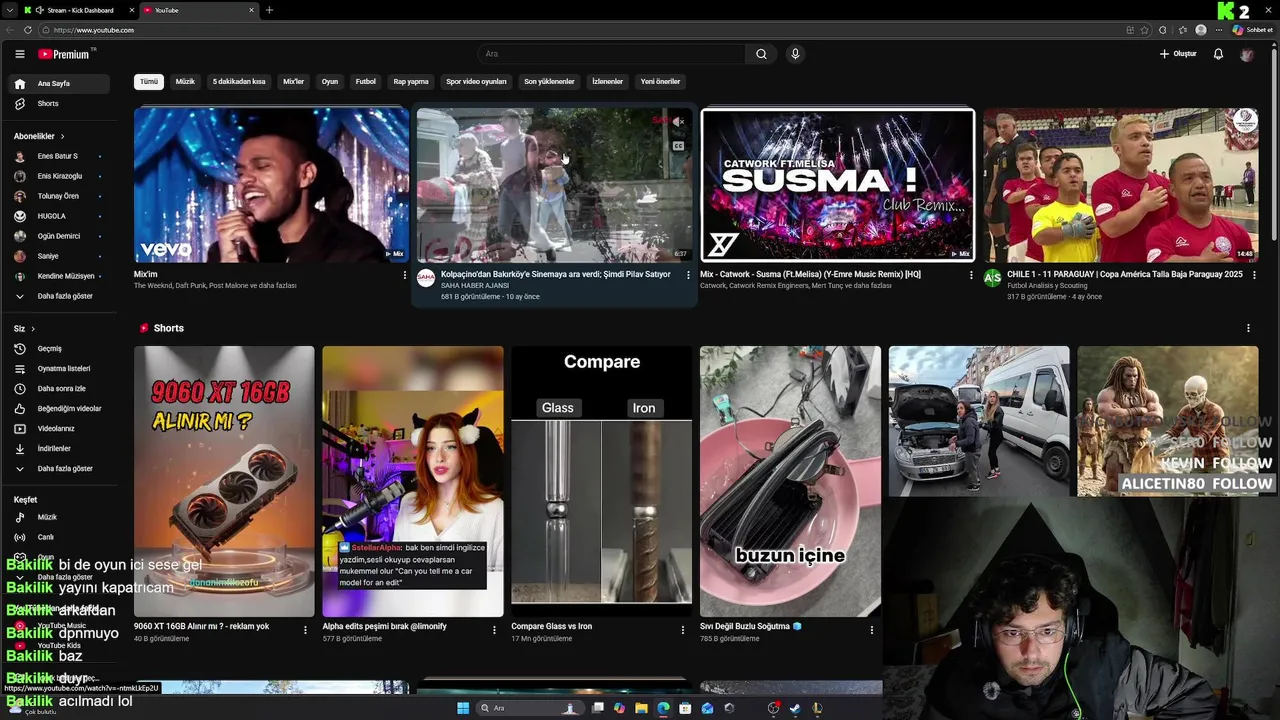This screenshot has height=720, width=1280.
Task: Open YouTube account avatar menu
Action: [1246, 54]
